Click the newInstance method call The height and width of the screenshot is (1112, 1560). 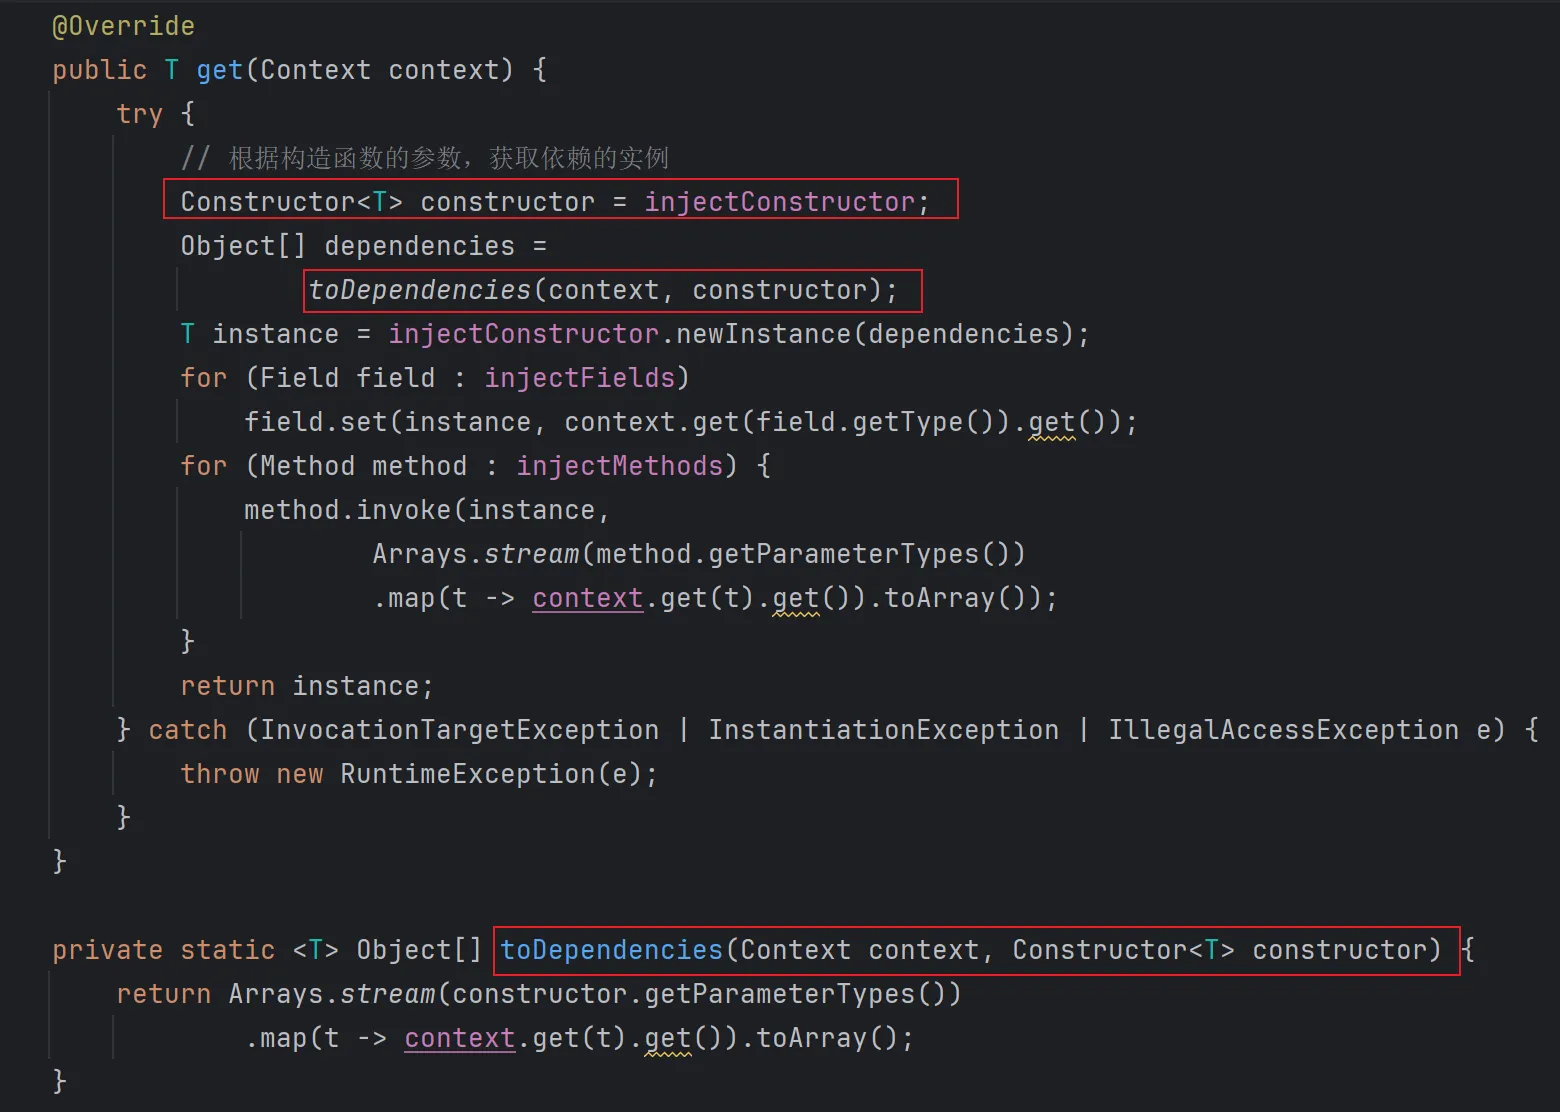click(x=763, y=334)
